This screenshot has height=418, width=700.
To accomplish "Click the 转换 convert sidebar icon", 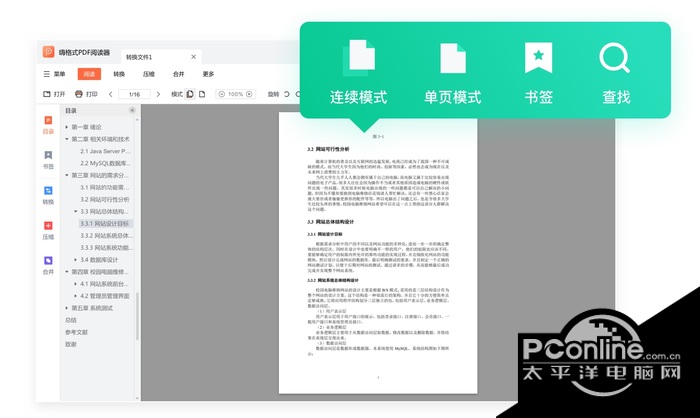I will tap(48, 191).
